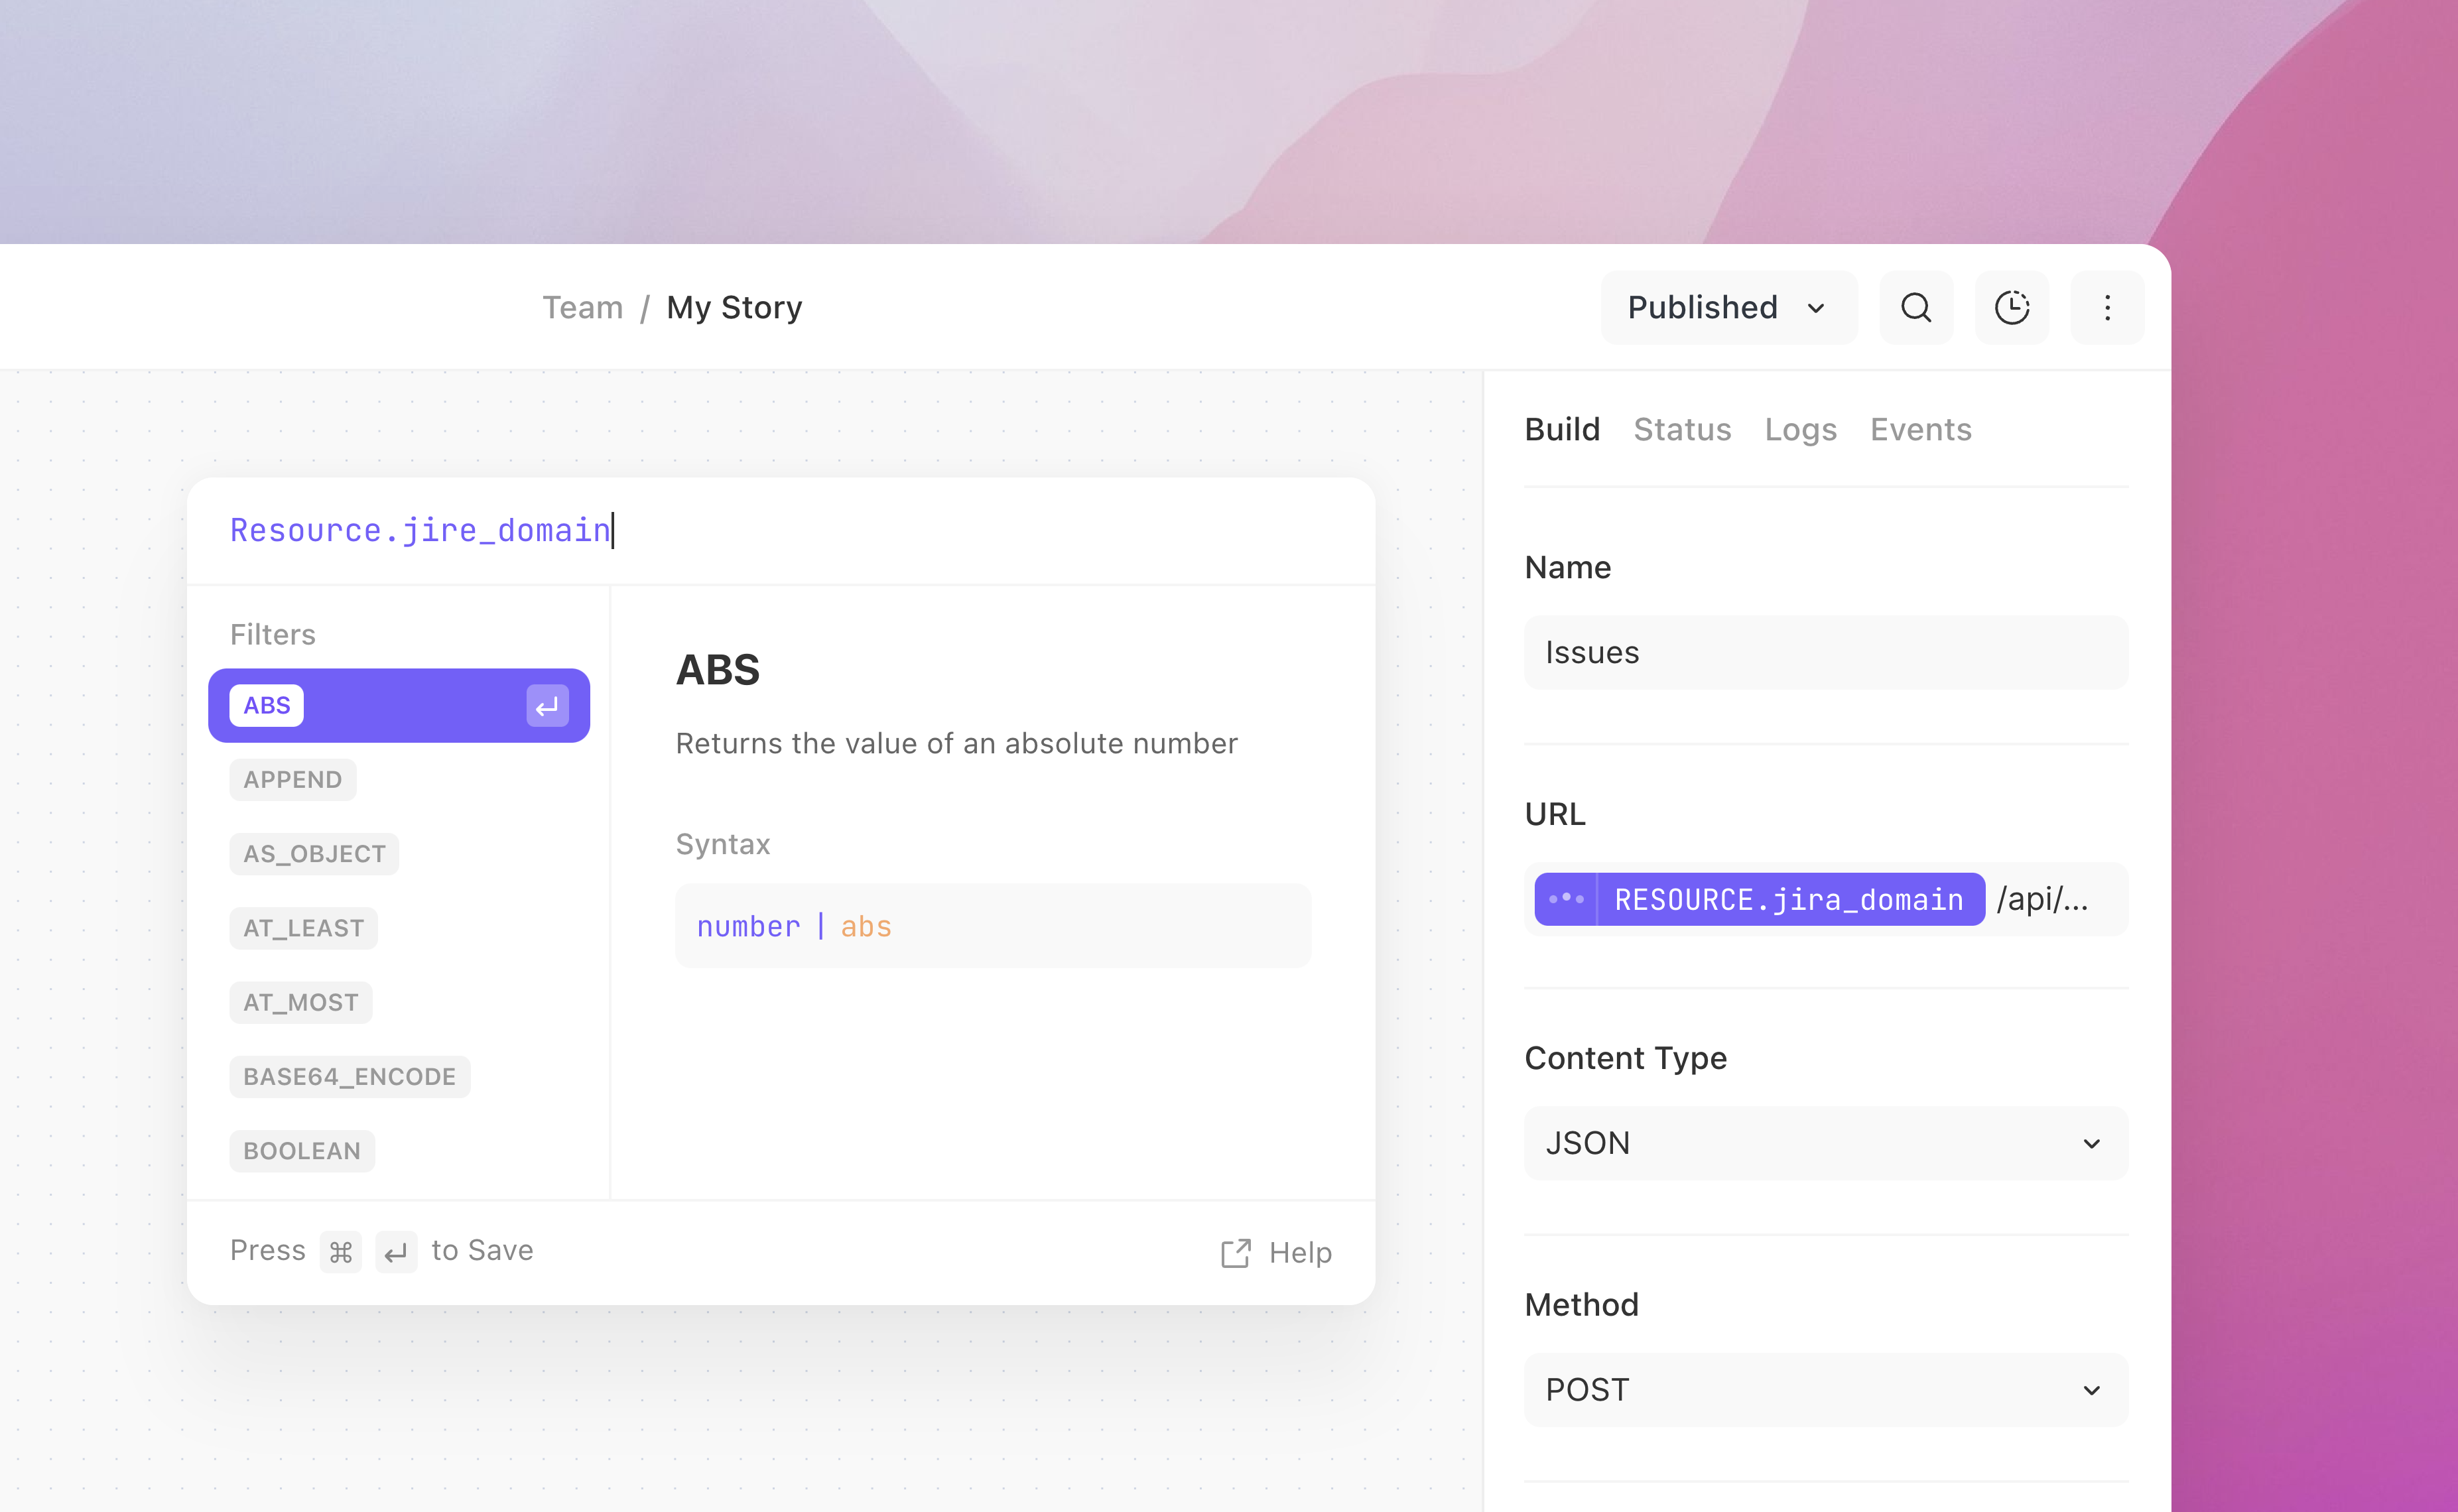Image resolution: width=2458 pixels, height=1512 pixels.
Task: Click the Team breadcrumb link
Action: pyautogui.click(x=583, y=307)
